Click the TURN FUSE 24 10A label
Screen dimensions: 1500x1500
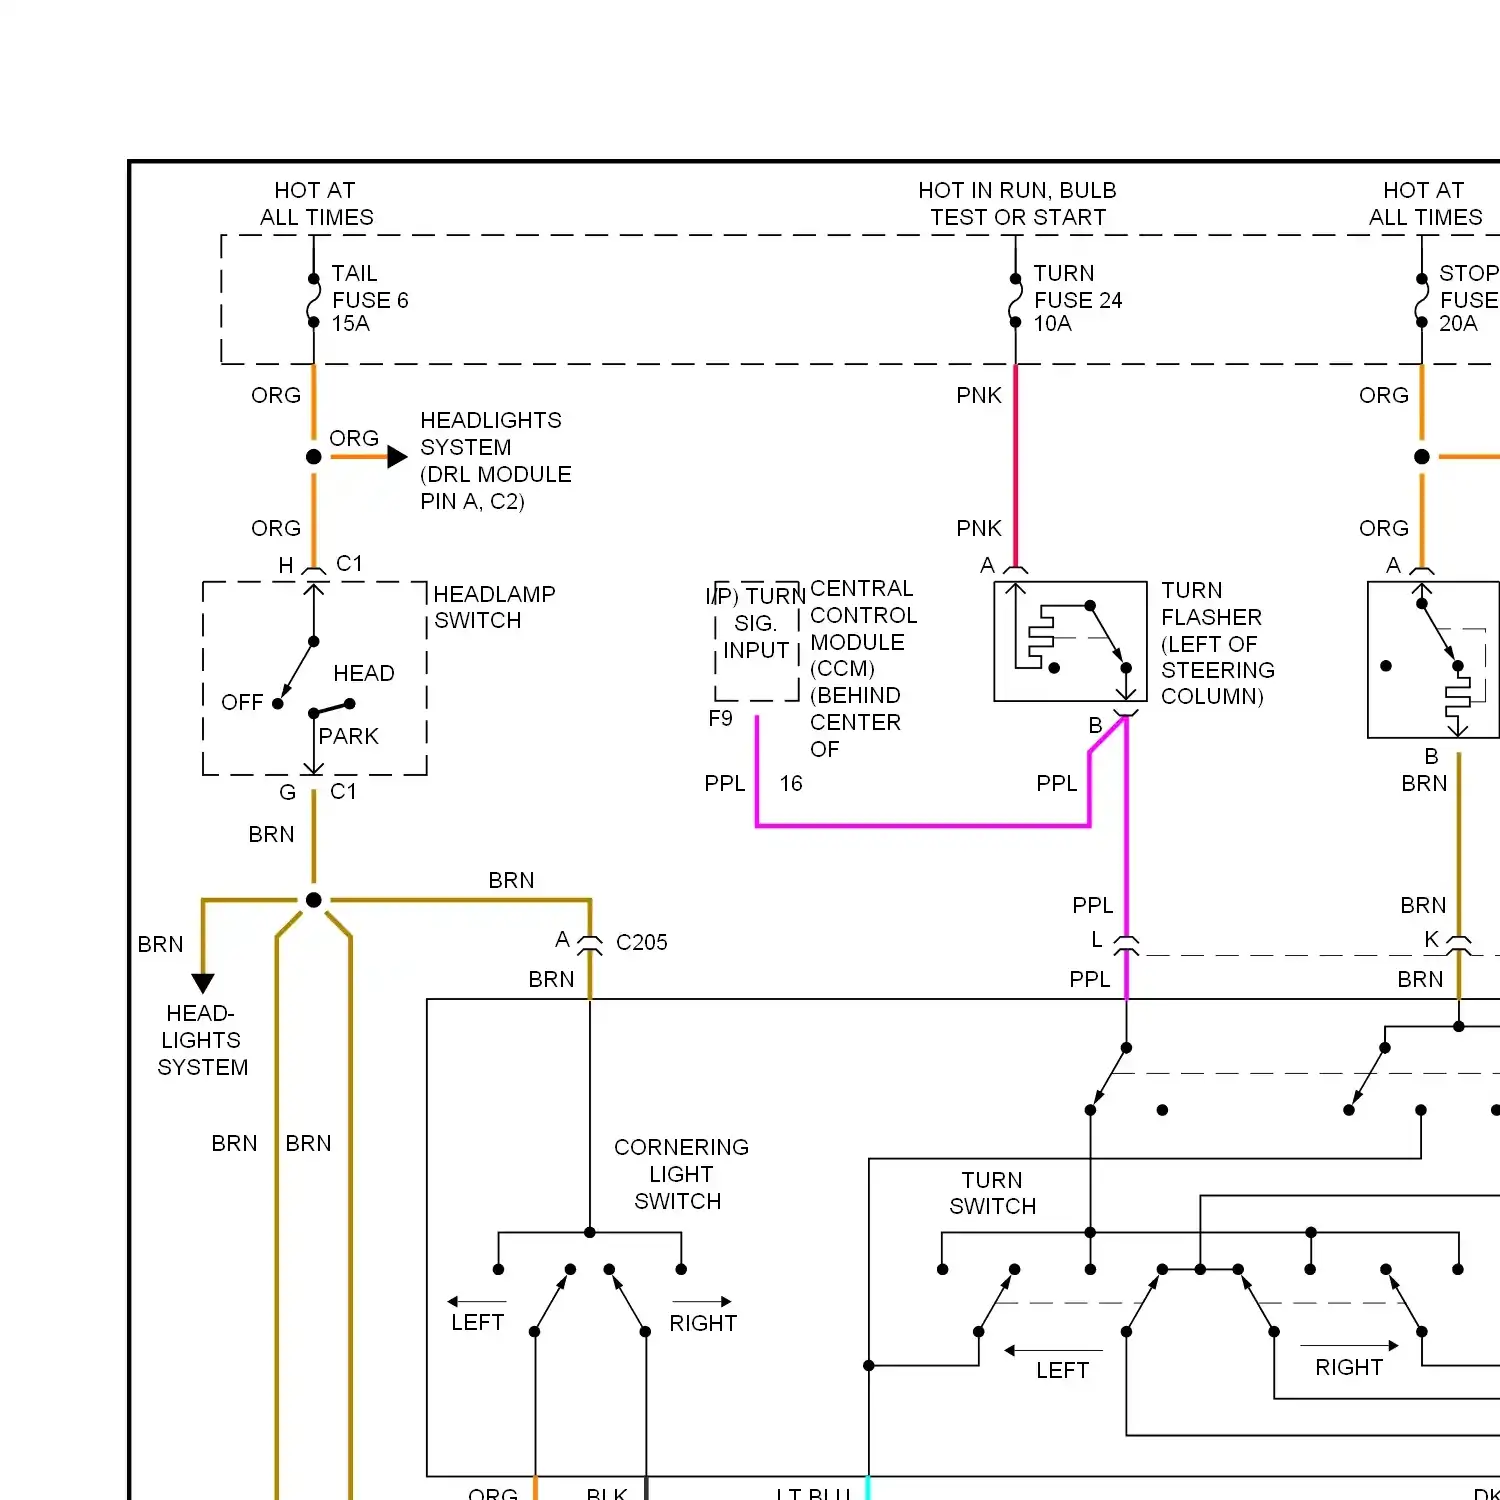point(1078,299)
